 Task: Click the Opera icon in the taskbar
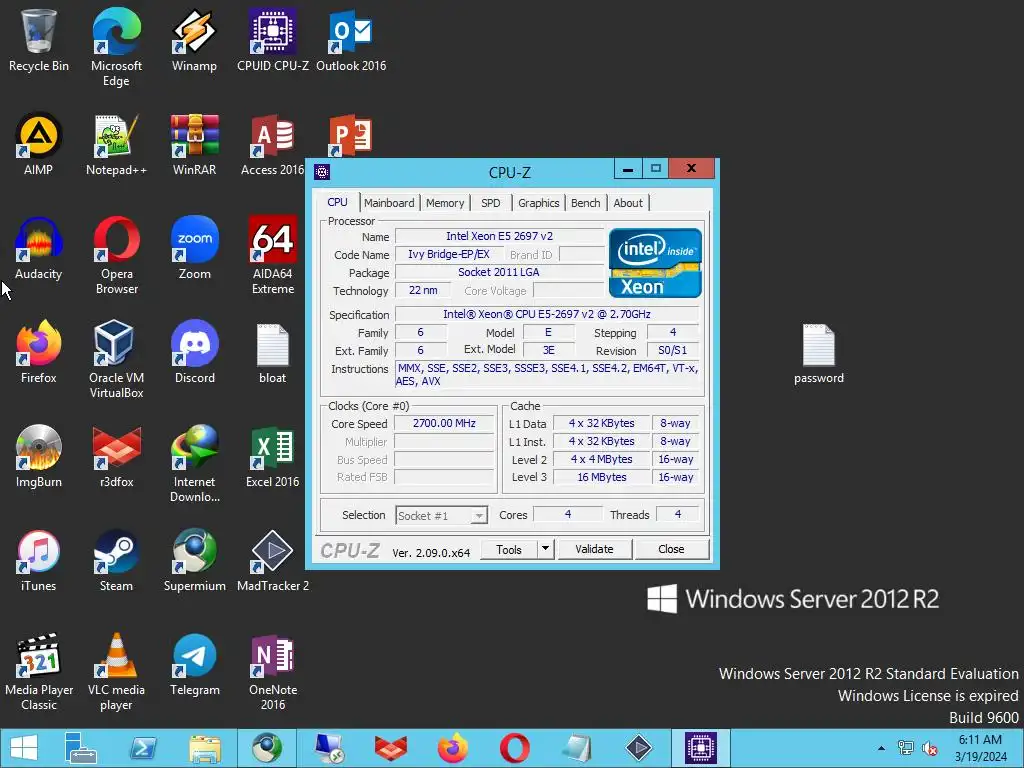(515, 748)
